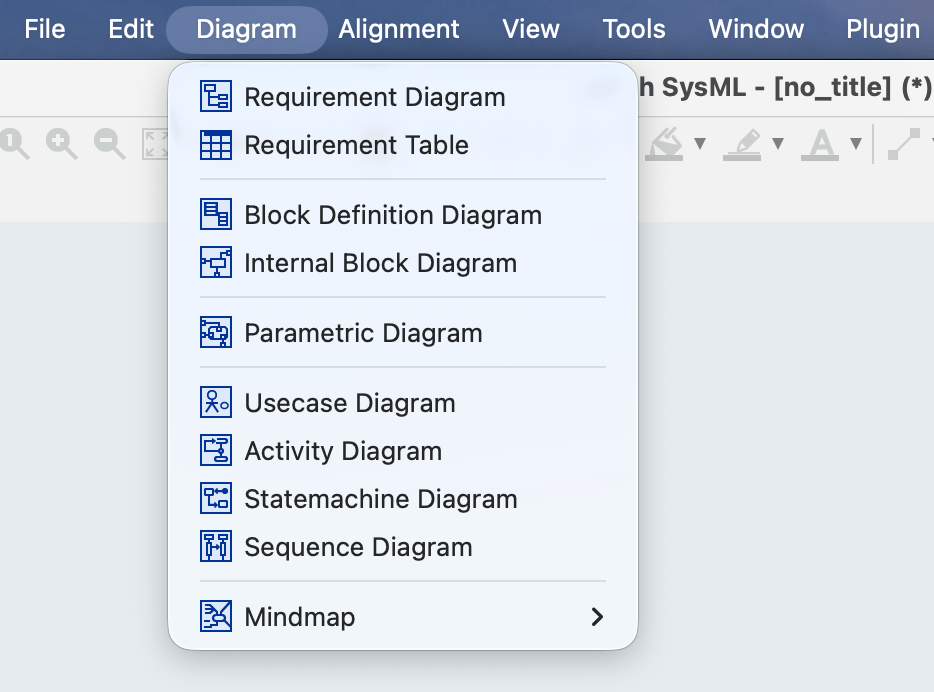Select the Zoom In magnifier tool

(59, 139)
